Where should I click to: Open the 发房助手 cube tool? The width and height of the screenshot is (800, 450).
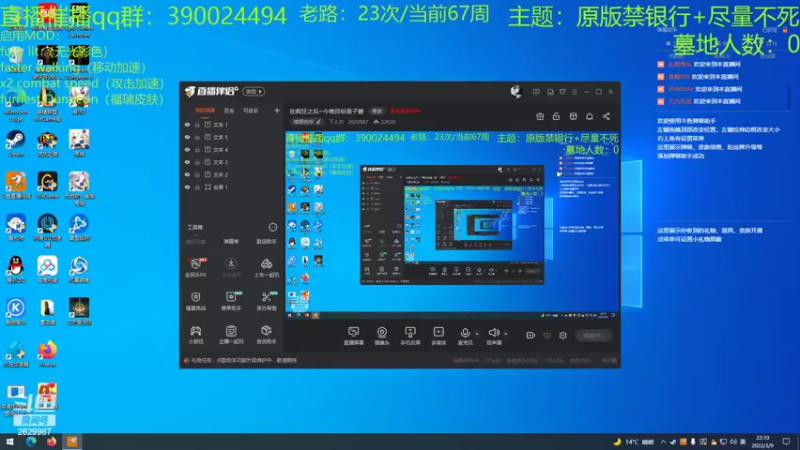point(266,335)
